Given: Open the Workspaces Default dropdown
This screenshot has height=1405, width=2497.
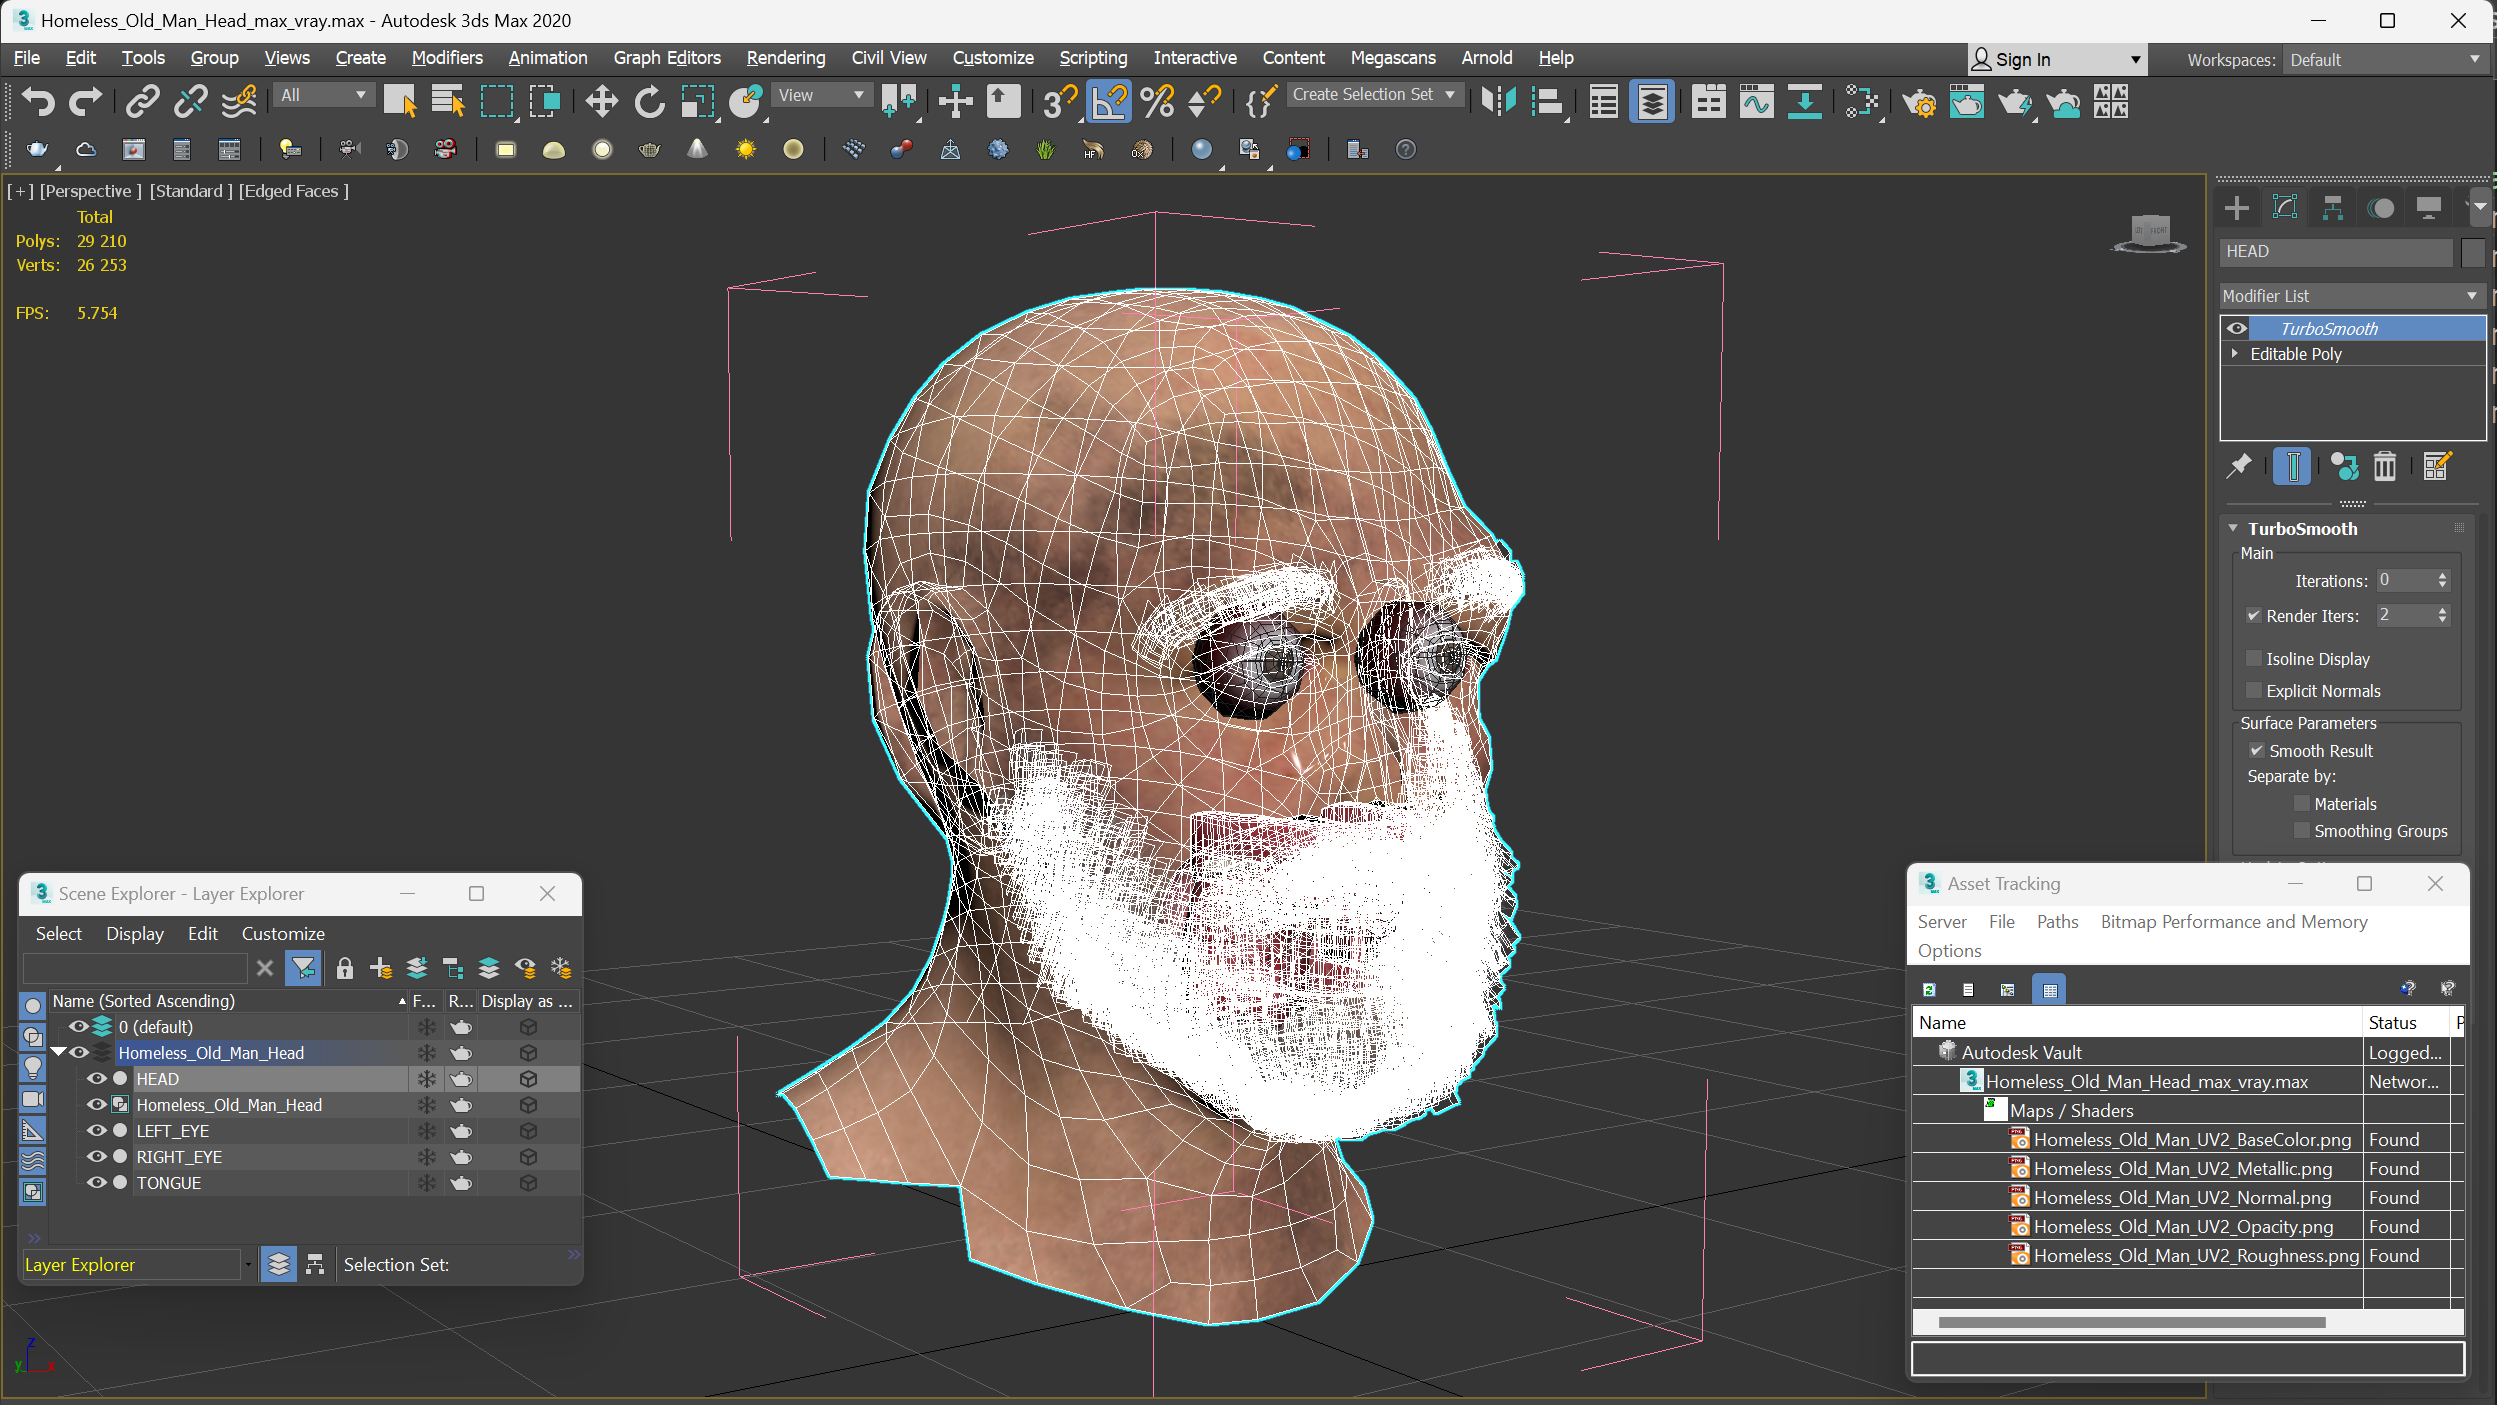Looking at the screenshot, I should (2385, 60).
